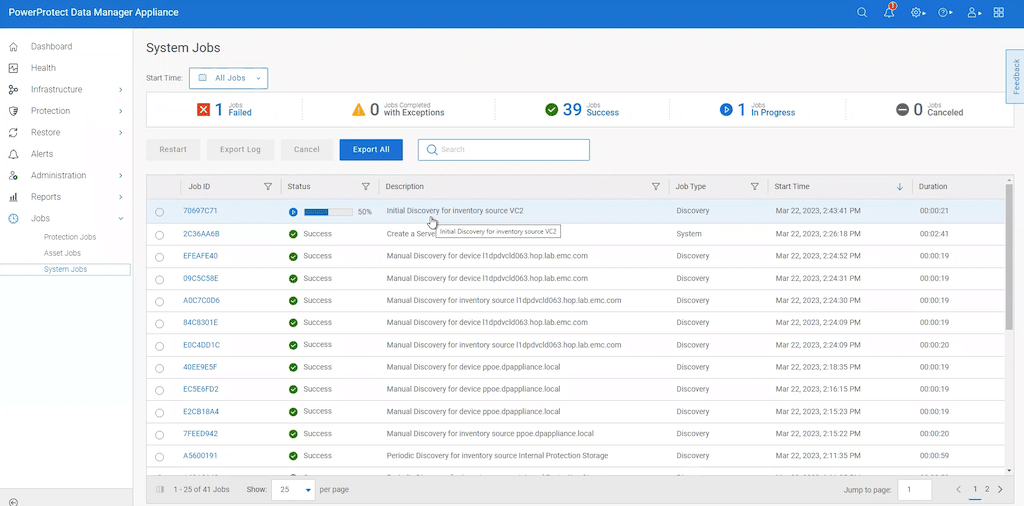Open the Health menu item
The width and height of the screenshot is (1024, 506).
(x=43, y=68)
